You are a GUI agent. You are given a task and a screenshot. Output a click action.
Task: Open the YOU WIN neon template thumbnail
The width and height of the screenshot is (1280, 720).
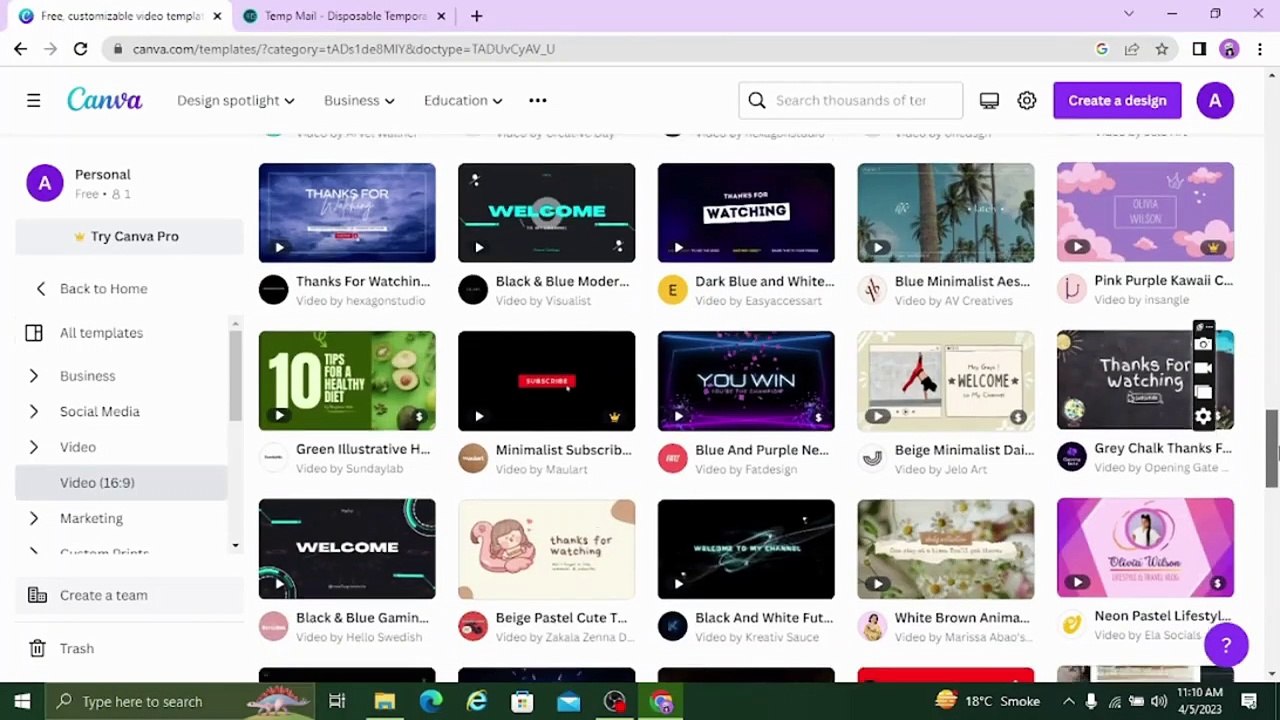(746, 381)
